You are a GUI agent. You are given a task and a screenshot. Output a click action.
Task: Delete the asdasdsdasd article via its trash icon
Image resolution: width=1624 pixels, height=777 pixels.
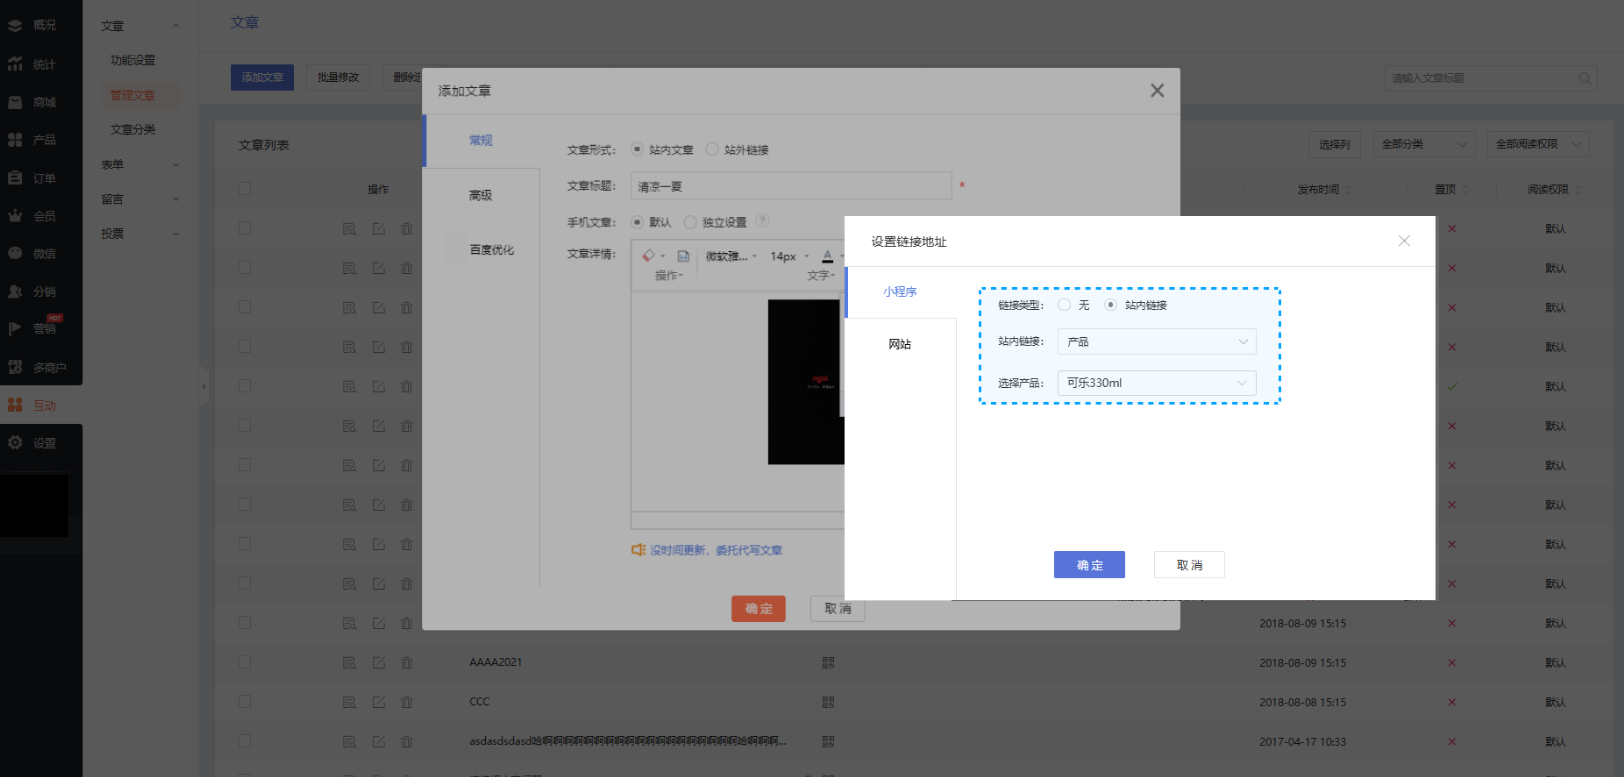(406, 742)
